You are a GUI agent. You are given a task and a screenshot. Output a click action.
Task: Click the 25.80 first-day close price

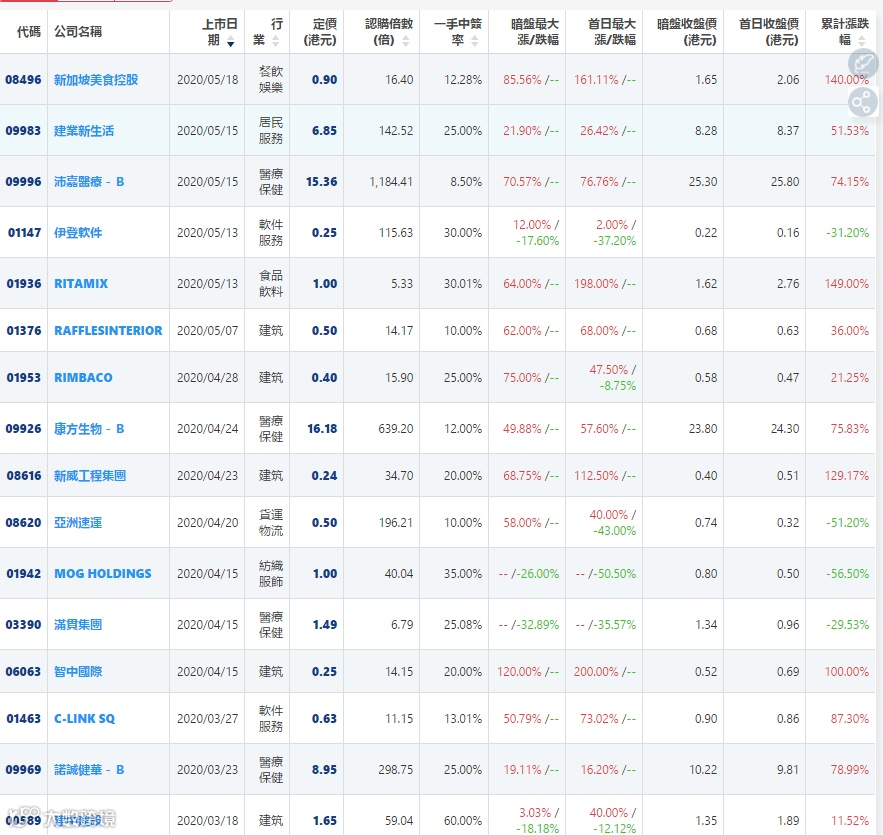(785, 182)
